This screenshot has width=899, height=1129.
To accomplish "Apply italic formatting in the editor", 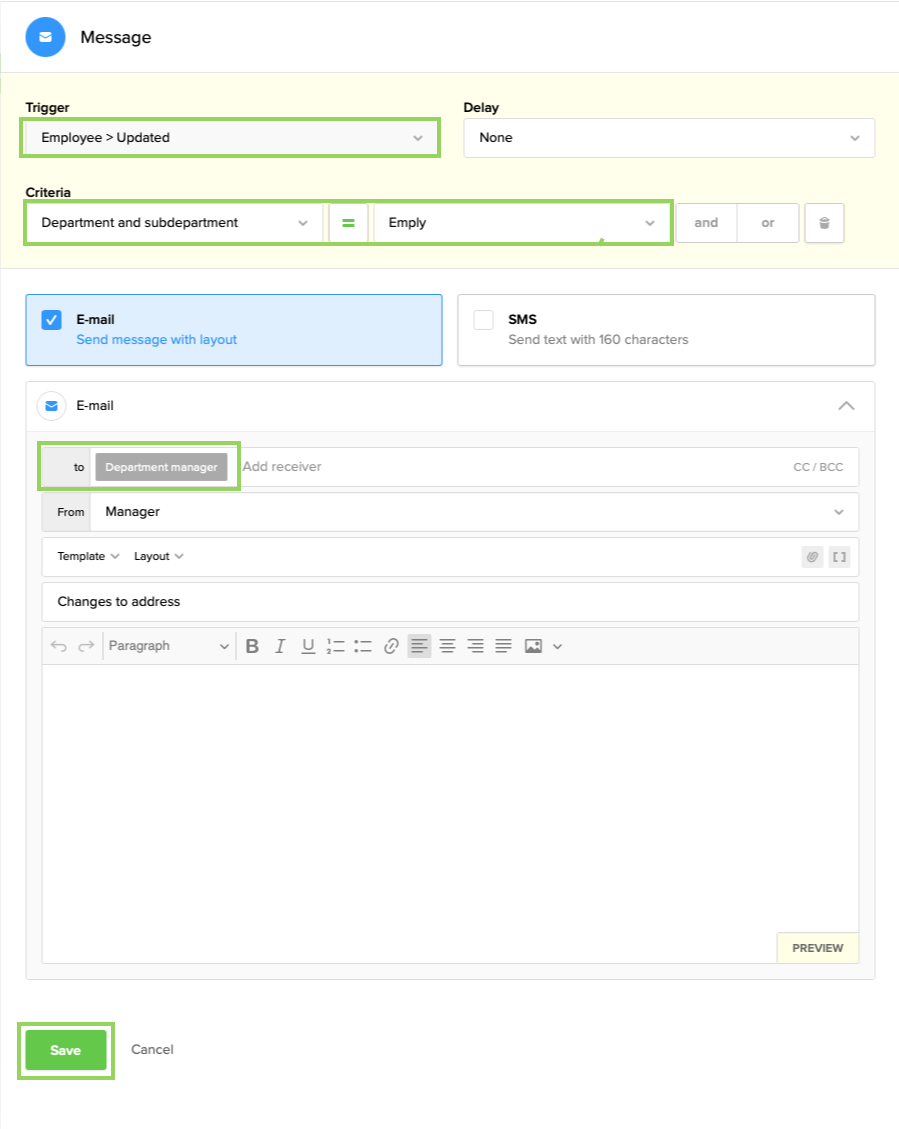I will 280,646.
